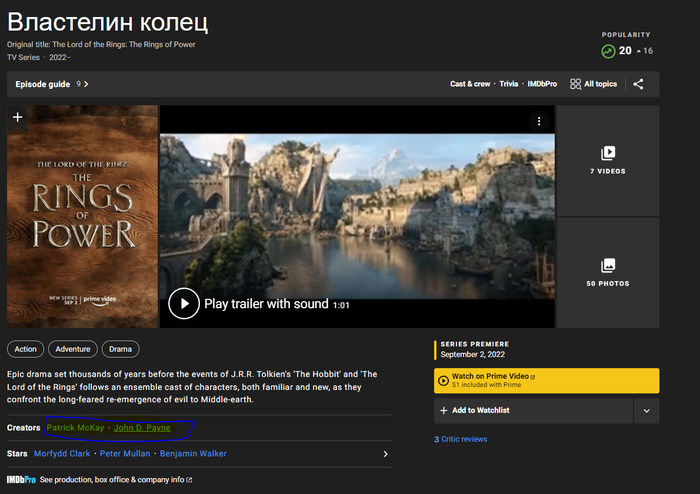Click the plot summary paragraph
The image size is (700, 494).
pyautogui.click(x=192, y=386)
